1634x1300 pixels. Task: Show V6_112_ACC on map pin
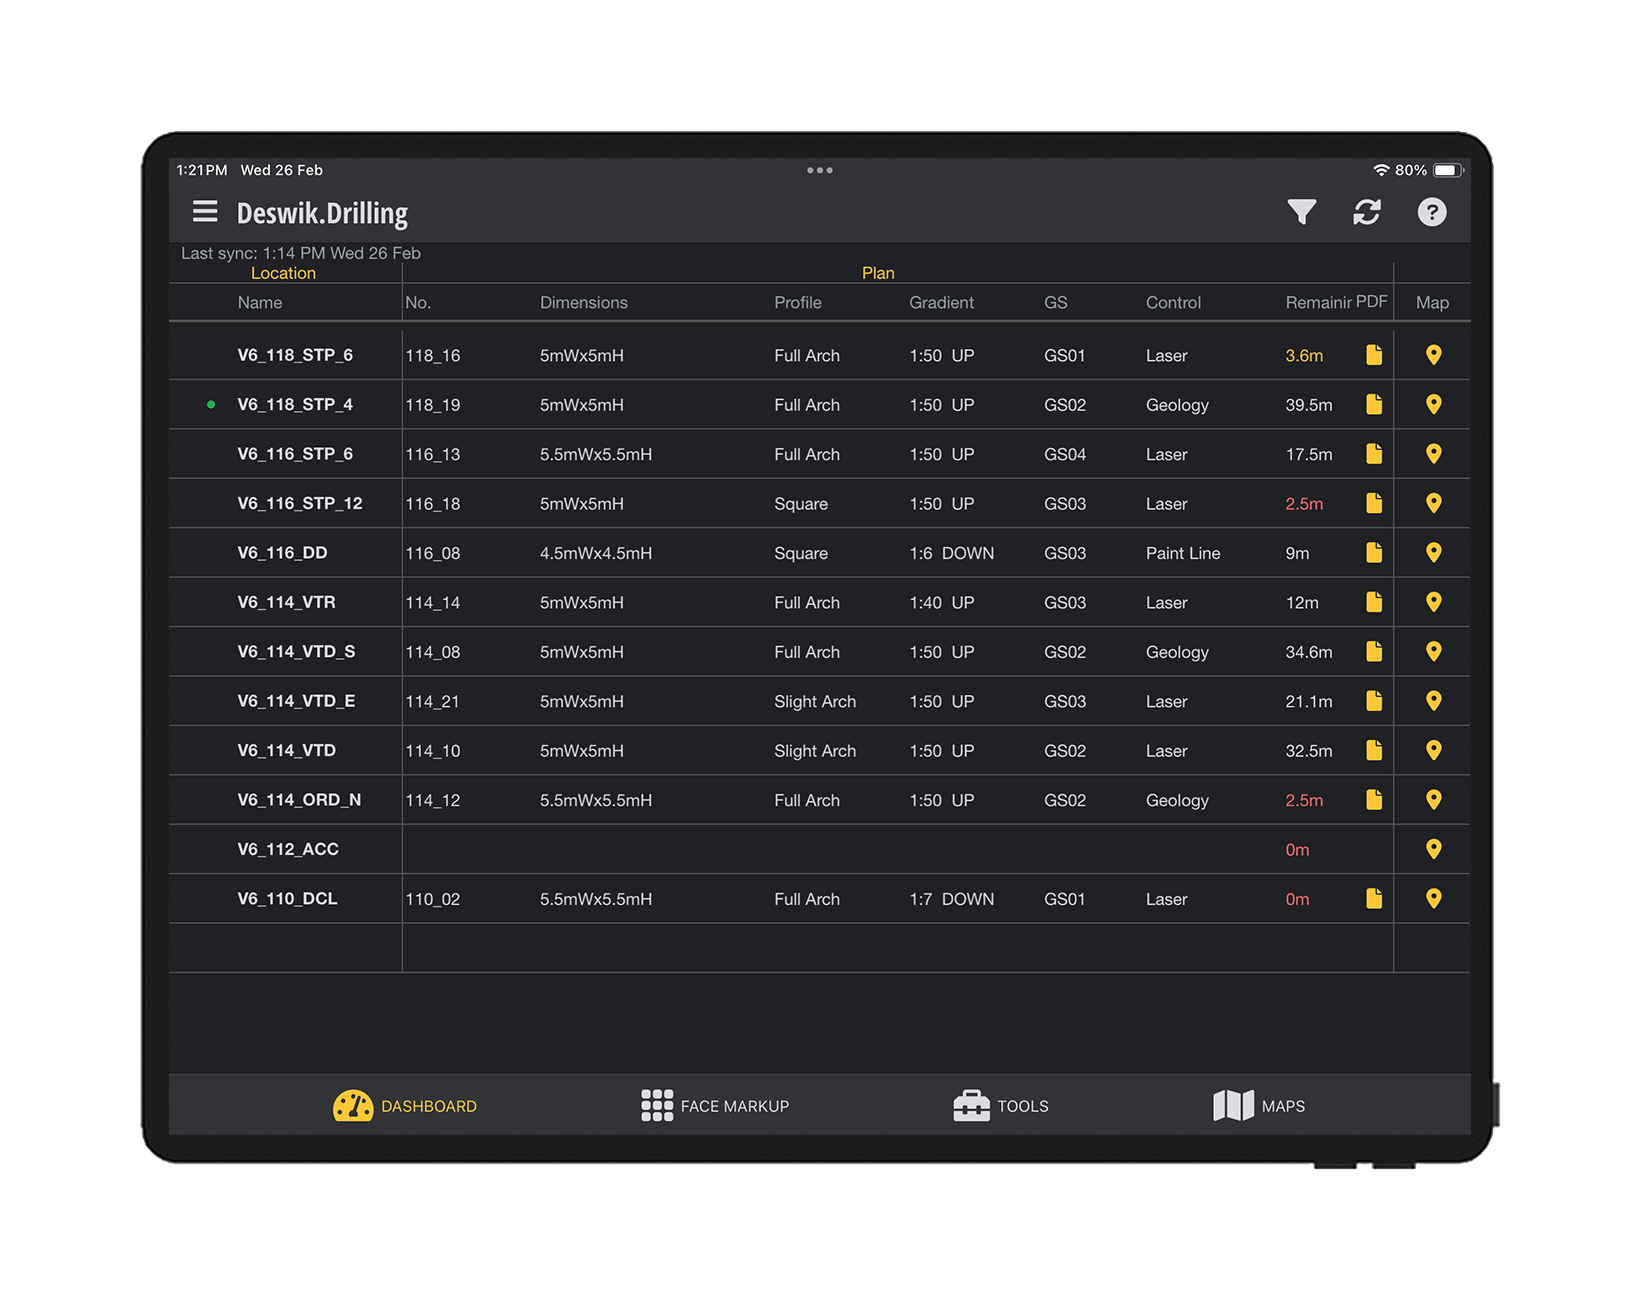[1433, 849]
